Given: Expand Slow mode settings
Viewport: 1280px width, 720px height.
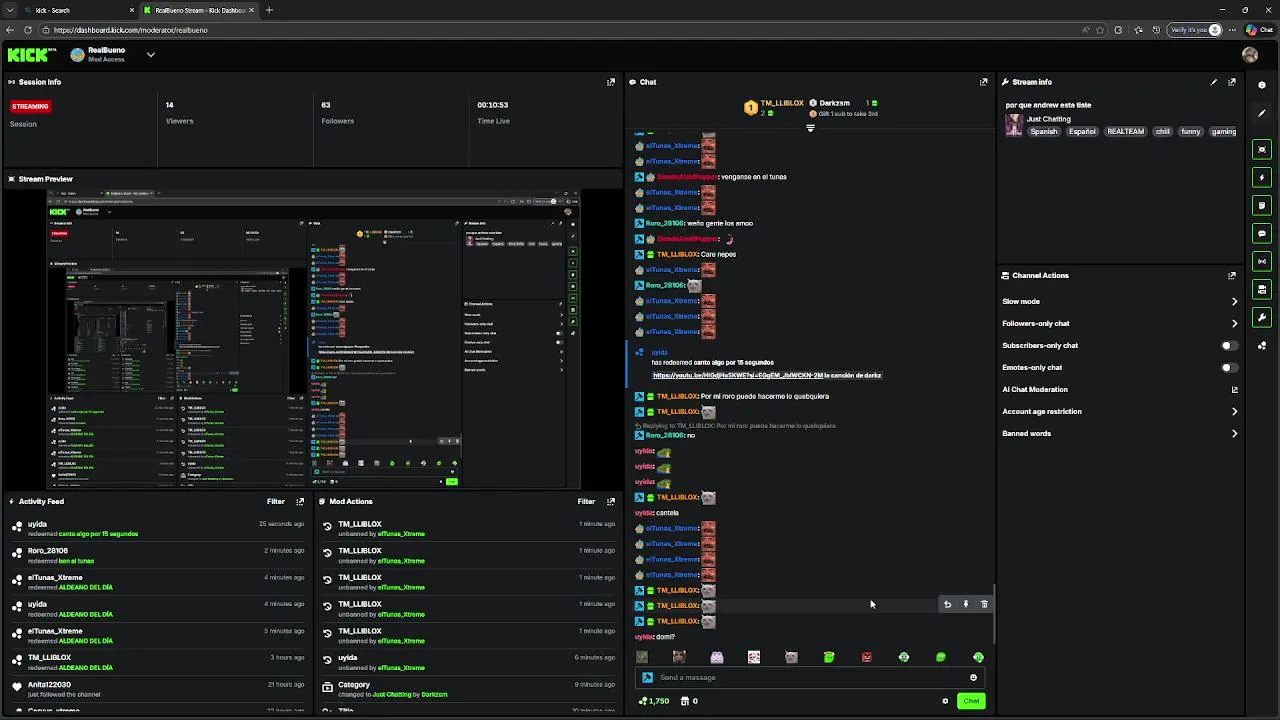Looking at the screenshot, I should coord(1234,301).
